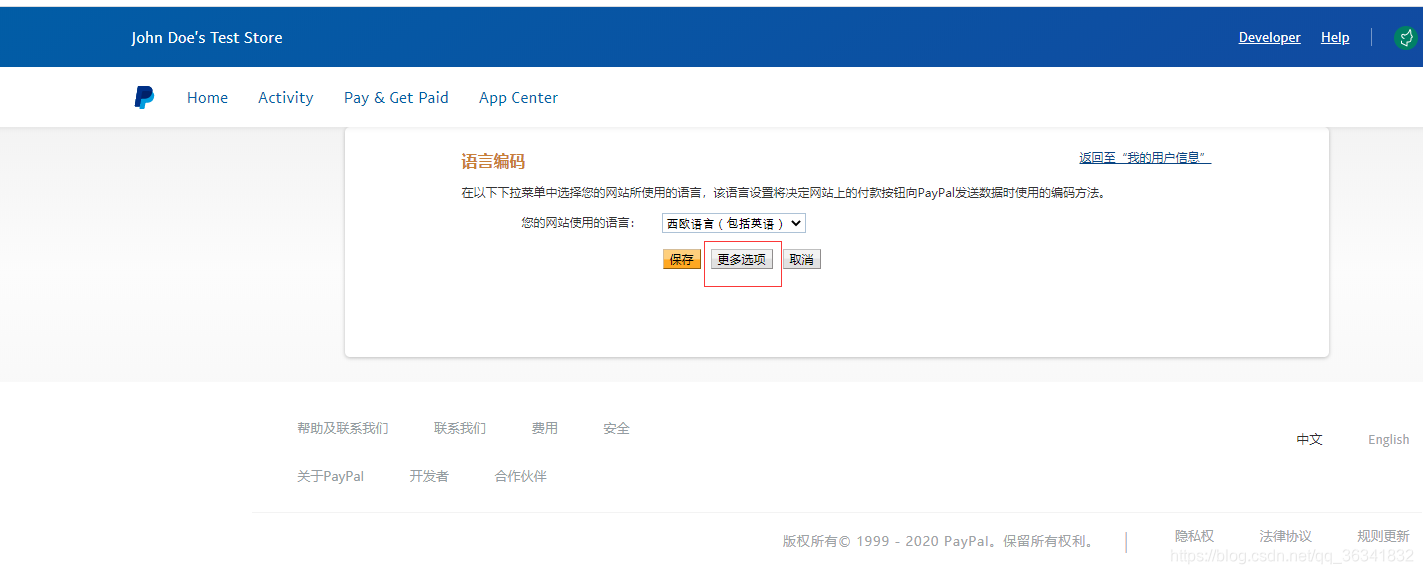Click the 取消 button
This screenshot has height=574, width=1423.
[x=802, y=259]
